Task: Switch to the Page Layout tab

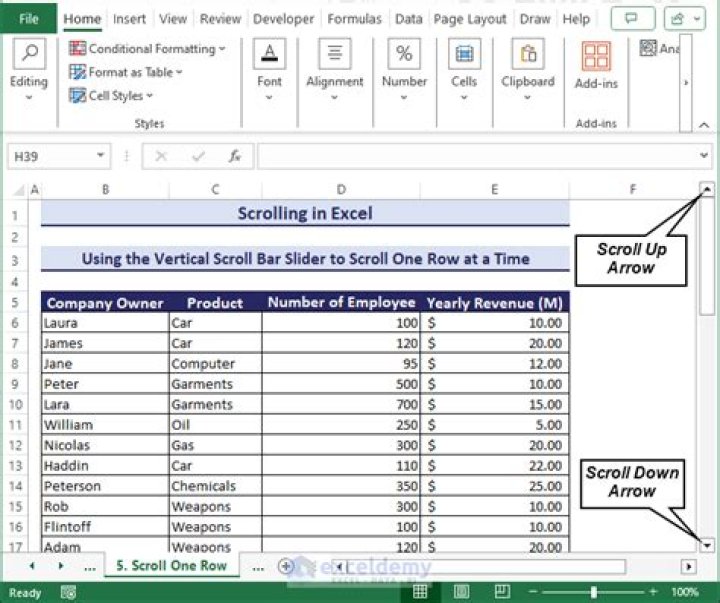Action: 470,19
